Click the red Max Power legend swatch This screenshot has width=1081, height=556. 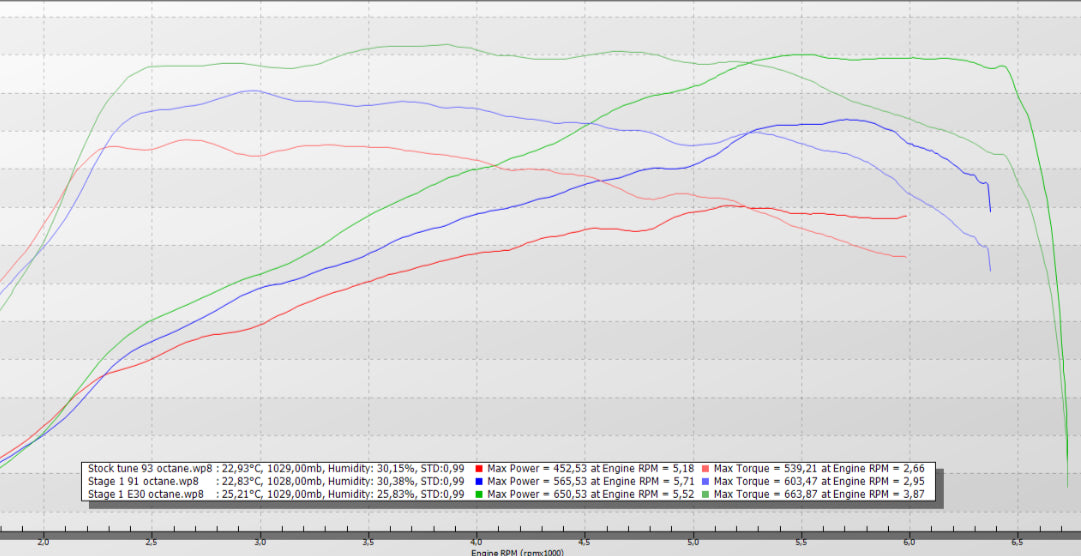click(479, 468)
